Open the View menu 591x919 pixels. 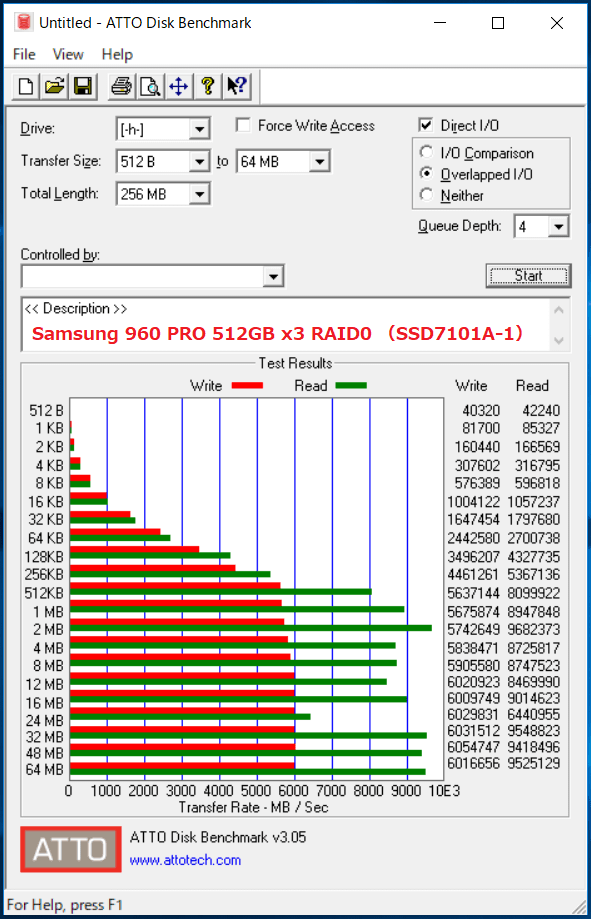[x=68, y=55]
